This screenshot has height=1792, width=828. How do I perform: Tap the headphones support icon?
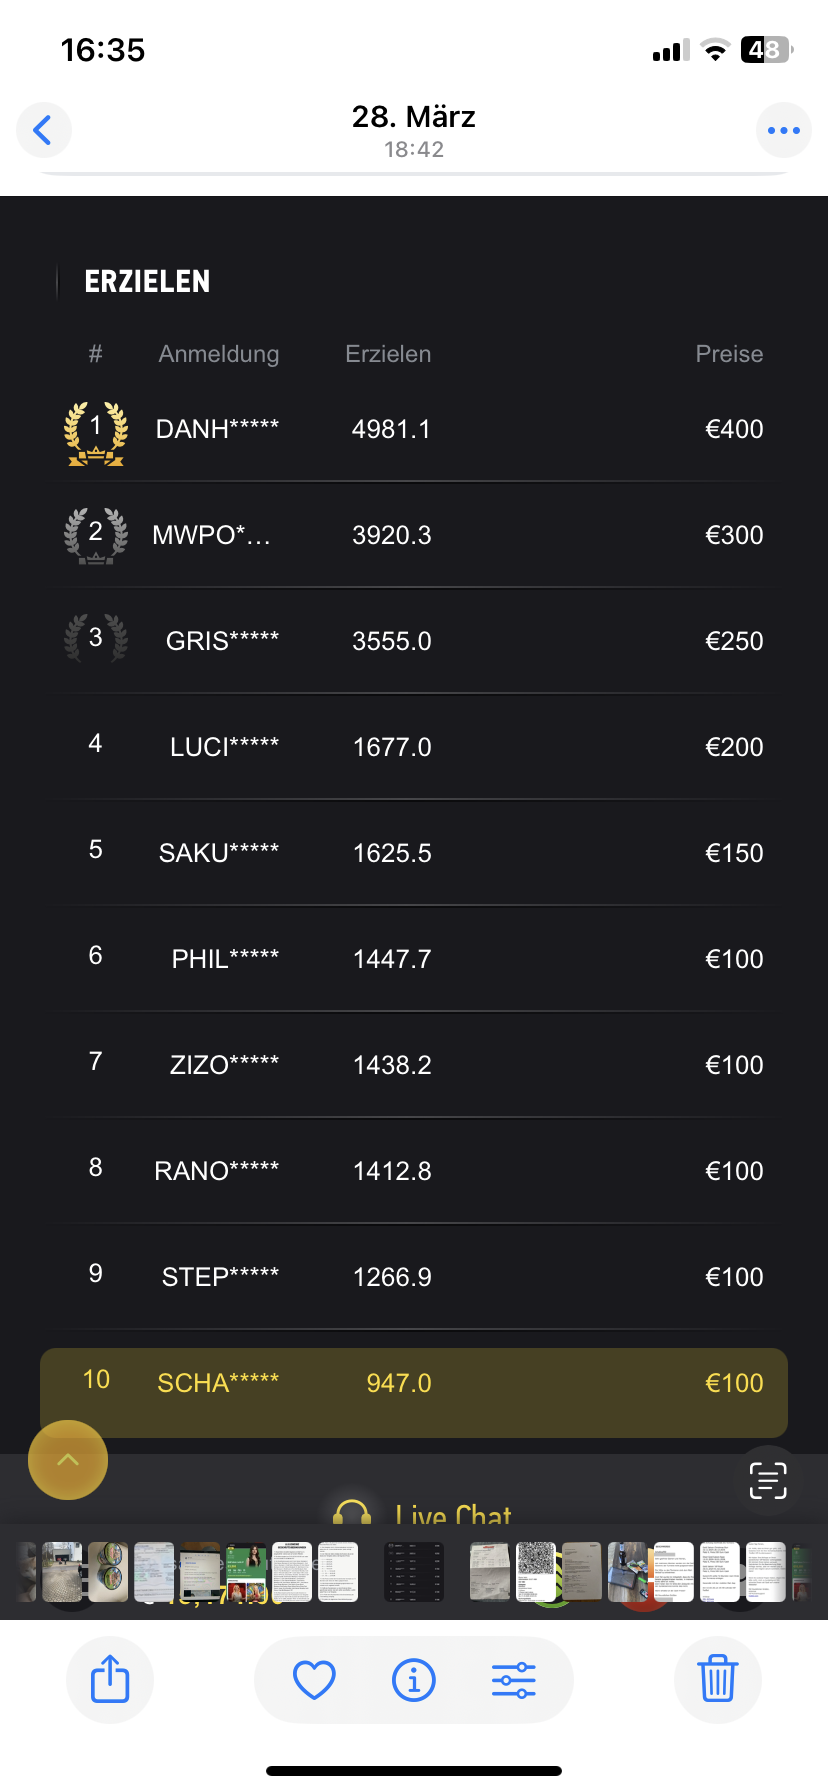coord(352,1511)
